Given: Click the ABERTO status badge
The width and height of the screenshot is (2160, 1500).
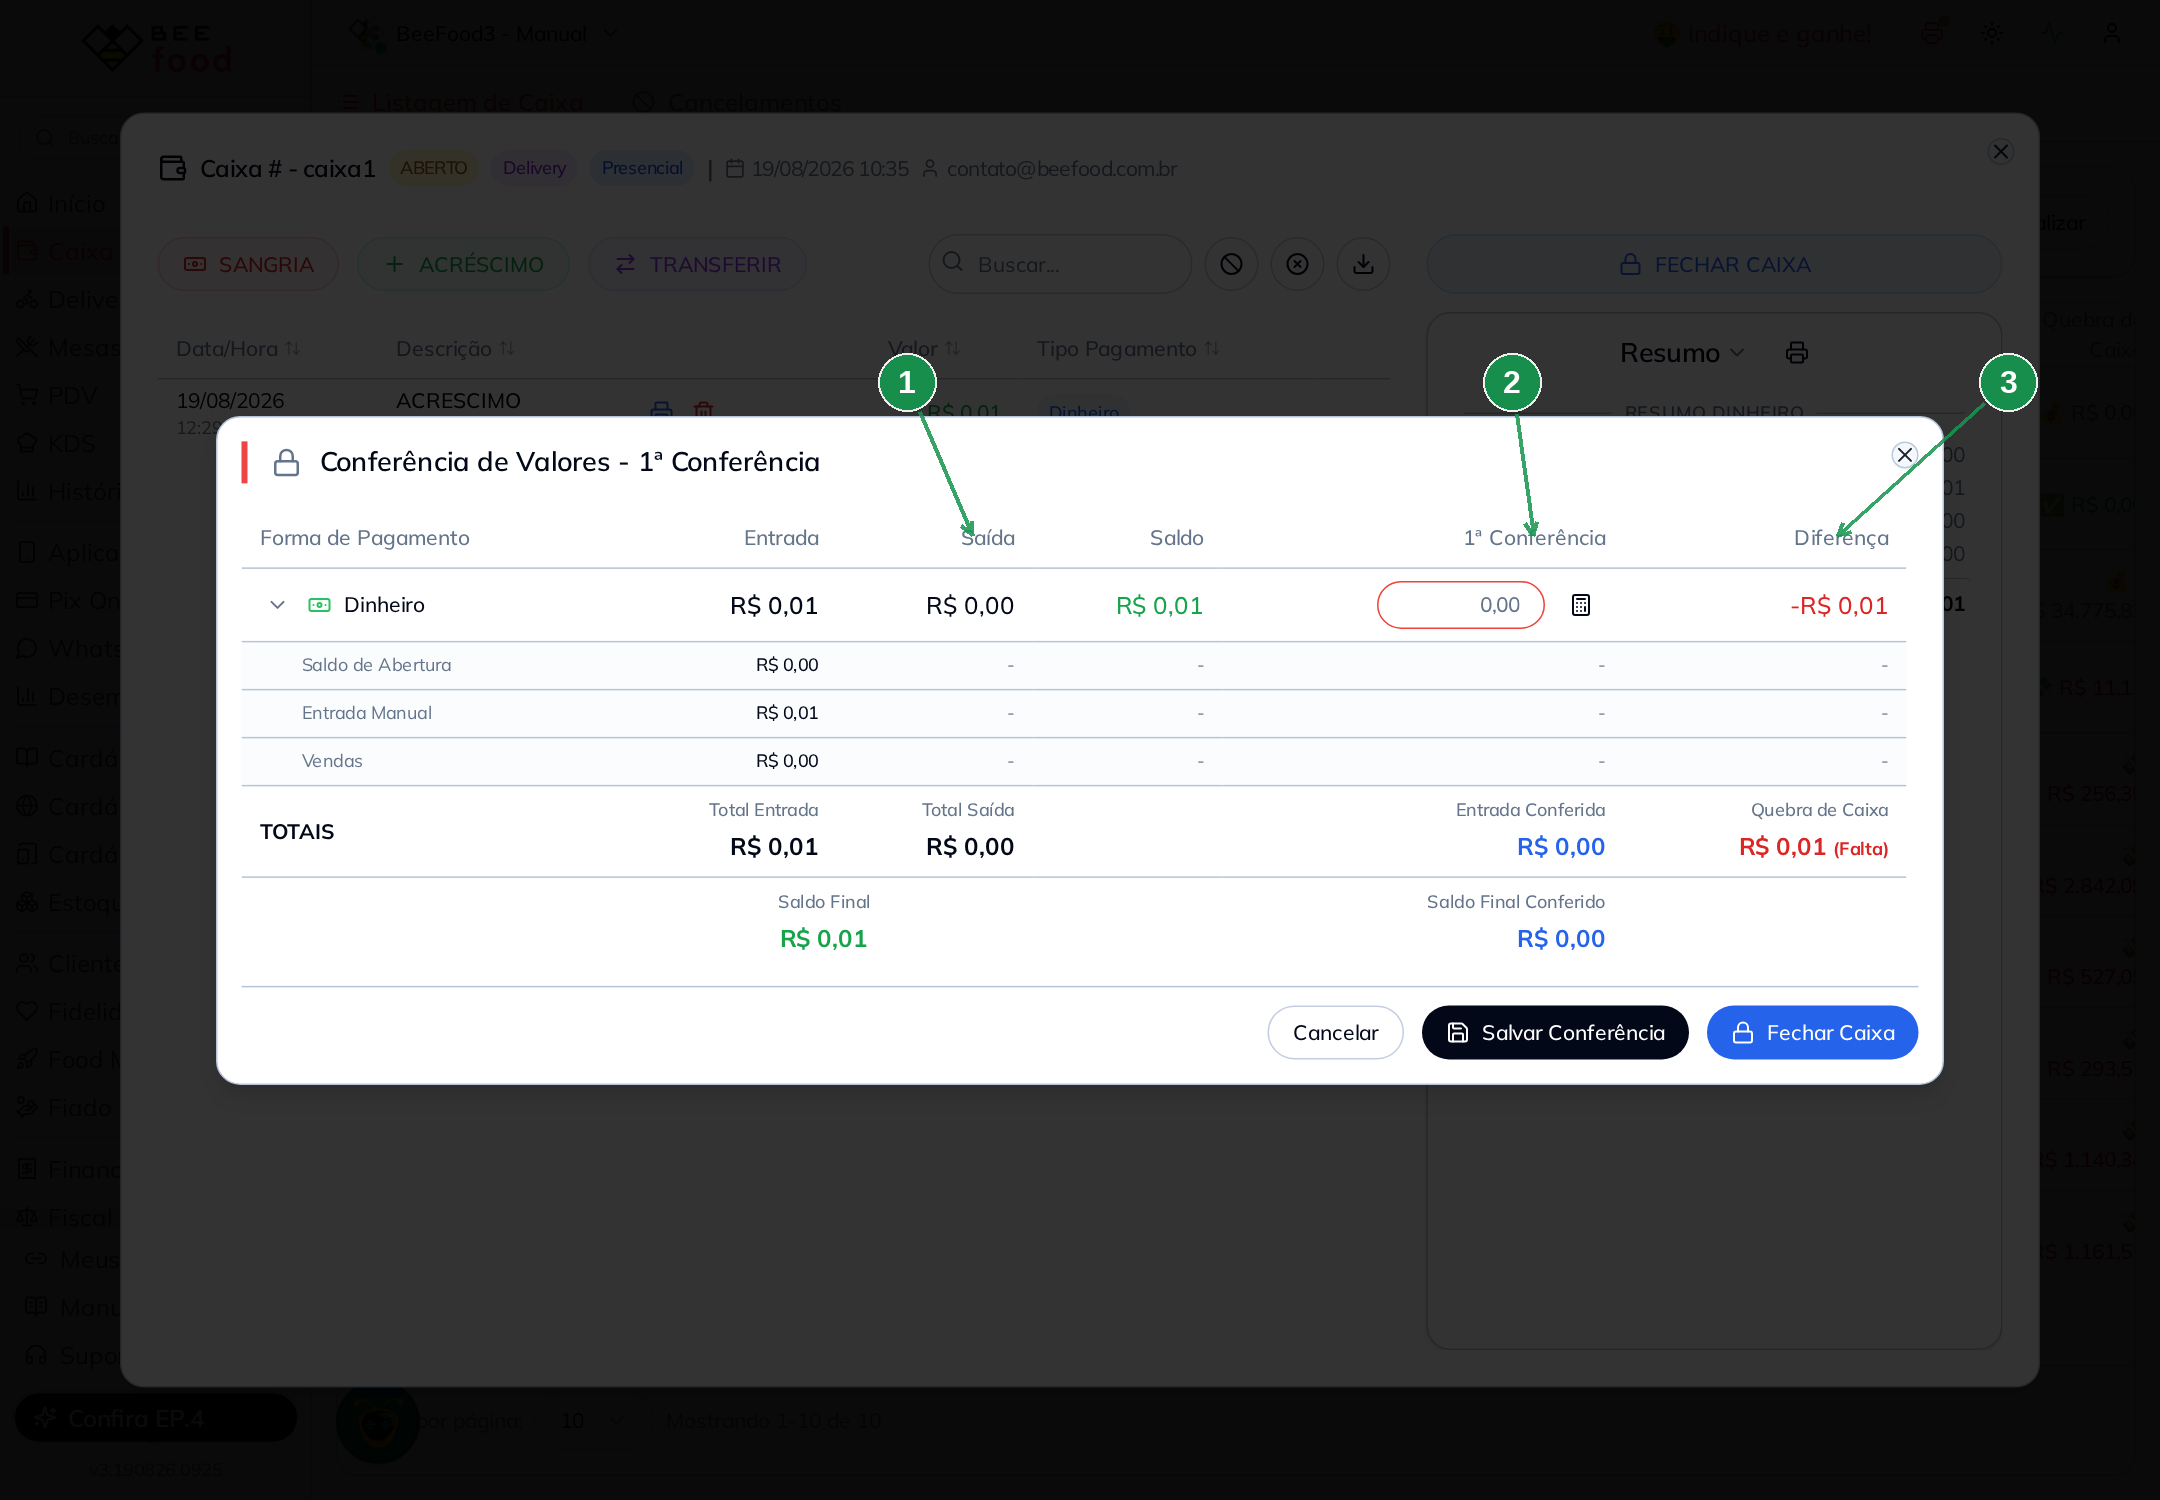Looking at the screenshot, I should (433, 168).
